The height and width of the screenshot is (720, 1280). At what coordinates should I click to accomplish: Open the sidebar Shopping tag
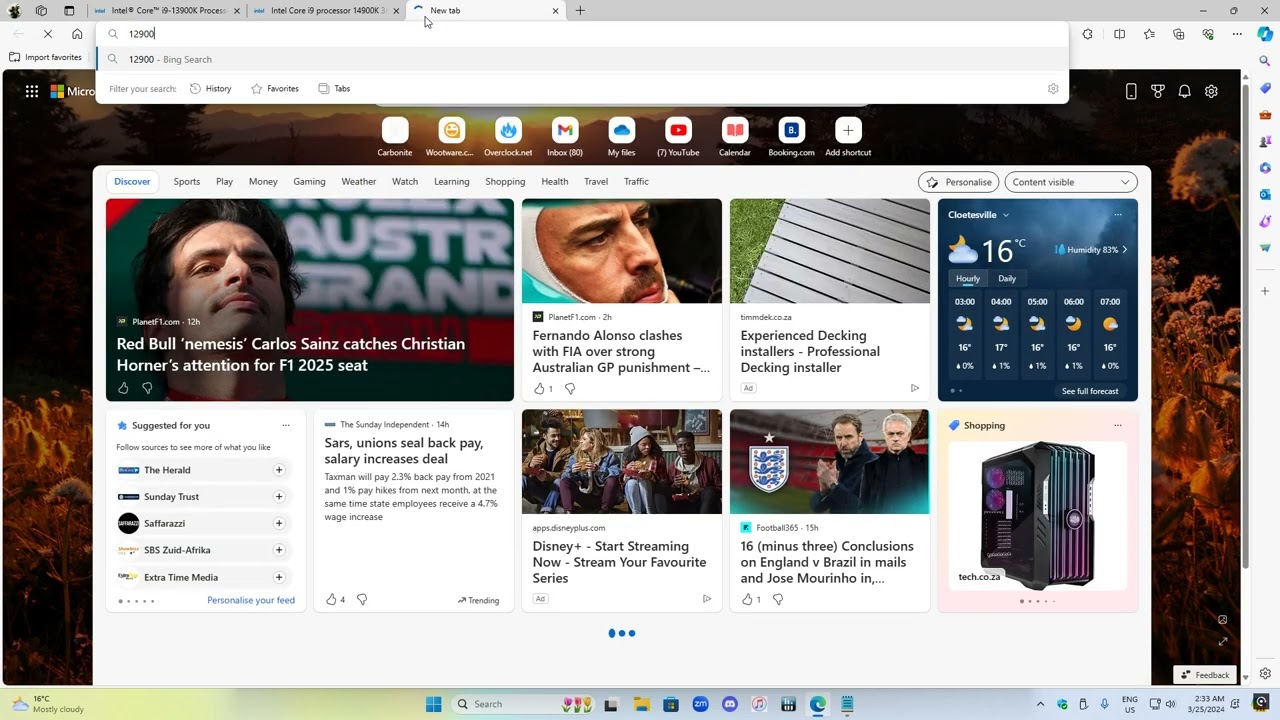(1265, 88)
